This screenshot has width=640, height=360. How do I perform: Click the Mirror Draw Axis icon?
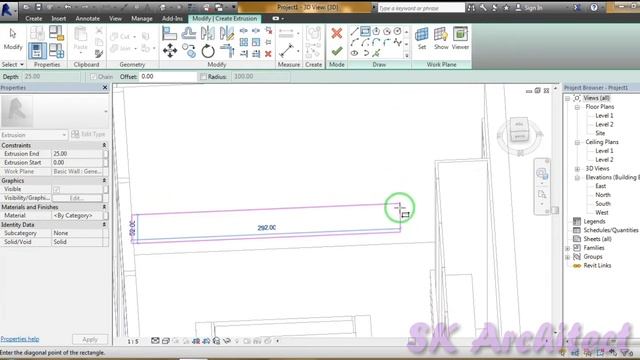(x=227, y=33)
